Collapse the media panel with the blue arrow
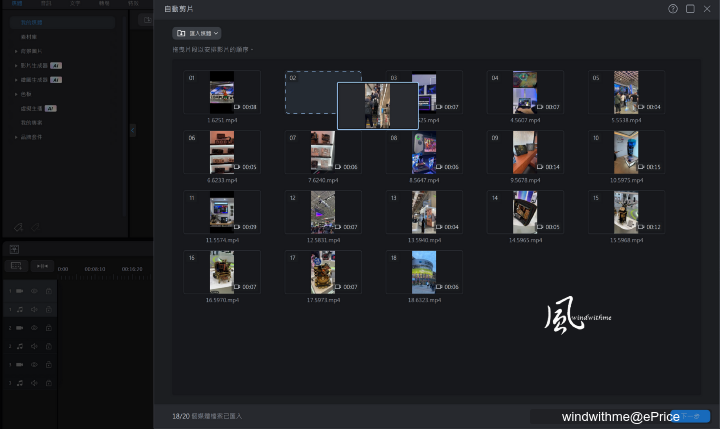720x429 pixels. (x=133, y=130)
